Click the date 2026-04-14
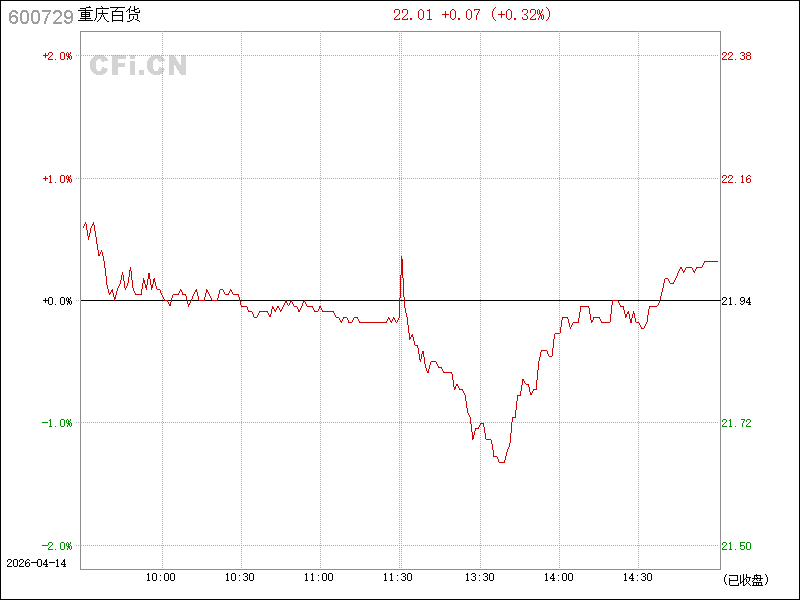800x600 pixels. point(36,563)
